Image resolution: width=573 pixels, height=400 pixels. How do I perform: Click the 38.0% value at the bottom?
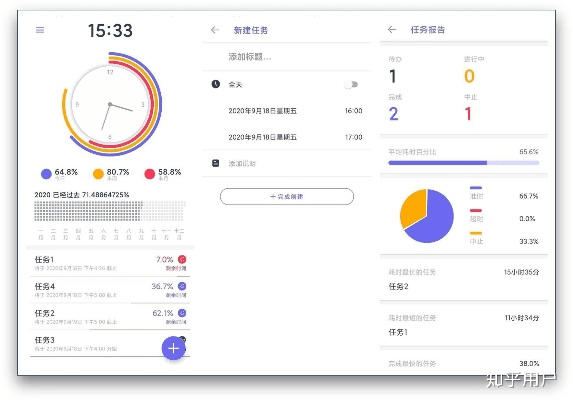point(529,363)
